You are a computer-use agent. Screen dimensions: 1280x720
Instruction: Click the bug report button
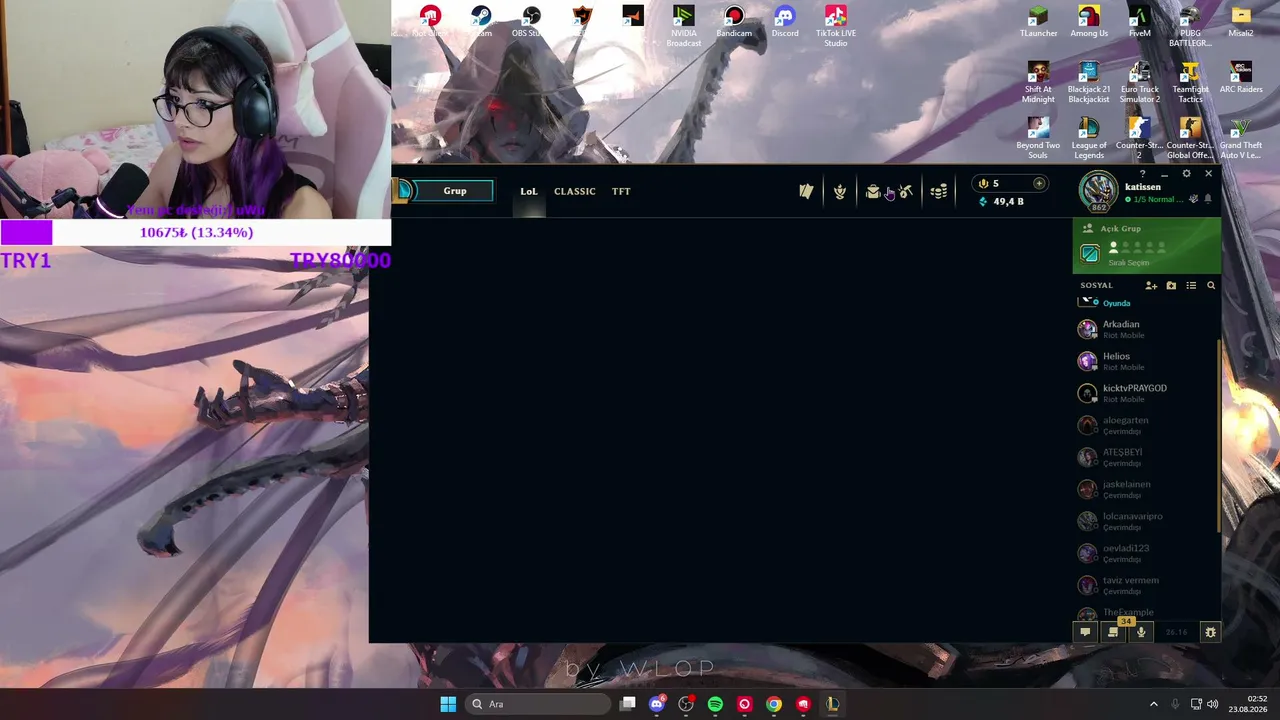[x=1210, y=632]
